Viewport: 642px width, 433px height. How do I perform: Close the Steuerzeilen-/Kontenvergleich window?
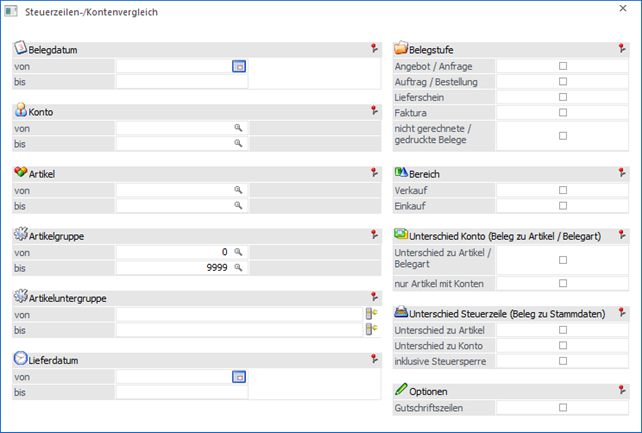coord(624,11)
